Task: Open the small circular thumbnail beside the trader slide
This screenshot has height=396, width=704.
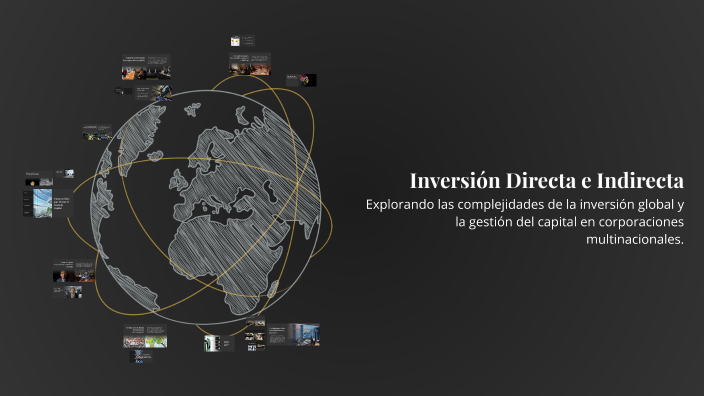Action: coord(119,91)
